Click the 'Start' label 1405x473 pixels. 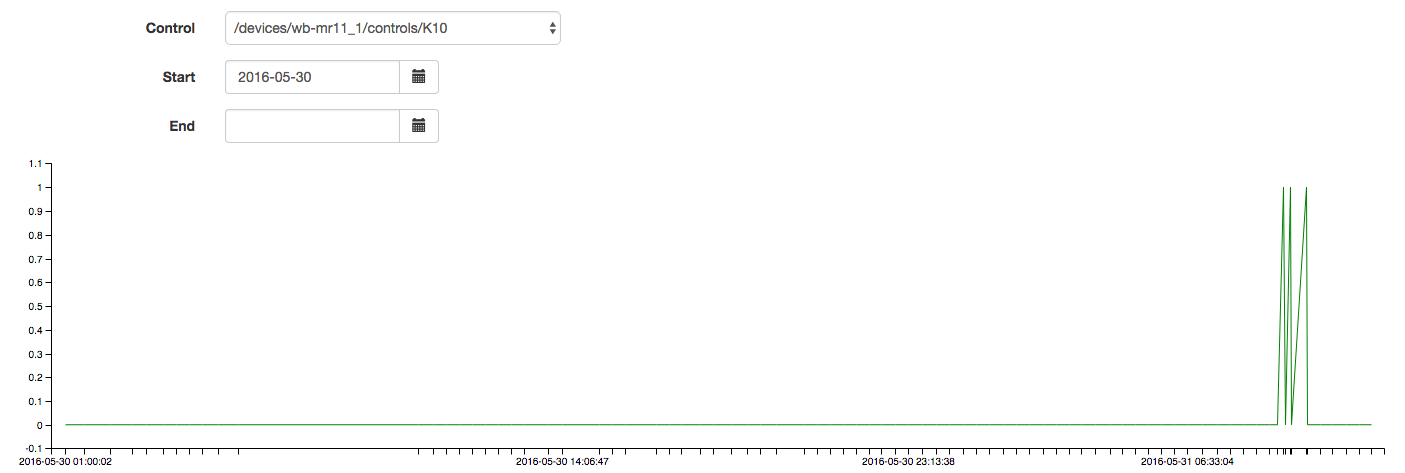(x=179, y=77)
